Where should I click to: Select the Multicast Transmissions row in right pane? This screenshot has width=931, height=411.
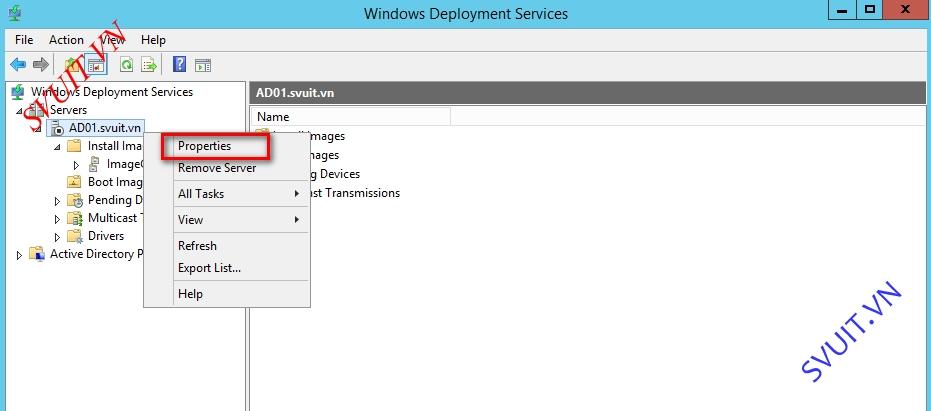[x=355, y=193]
